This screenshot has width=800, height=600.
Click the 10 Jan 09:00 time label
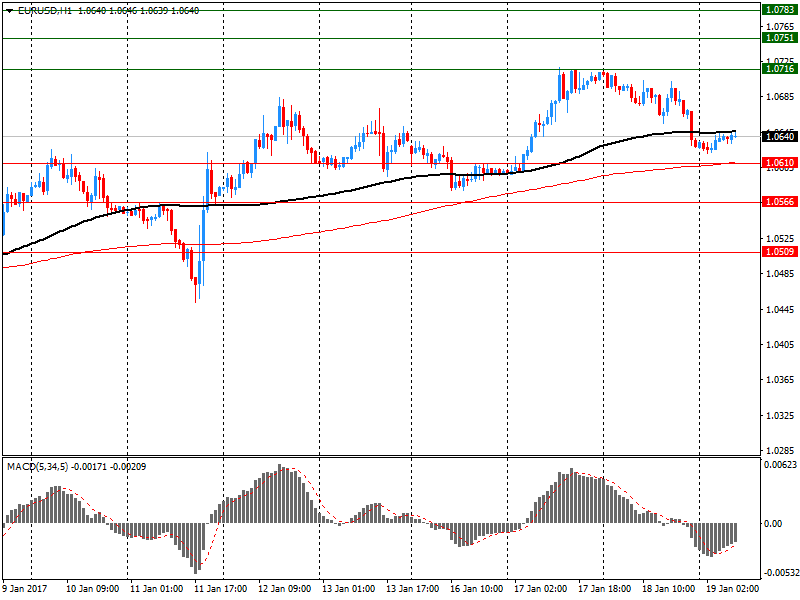[x=92, y=589]
